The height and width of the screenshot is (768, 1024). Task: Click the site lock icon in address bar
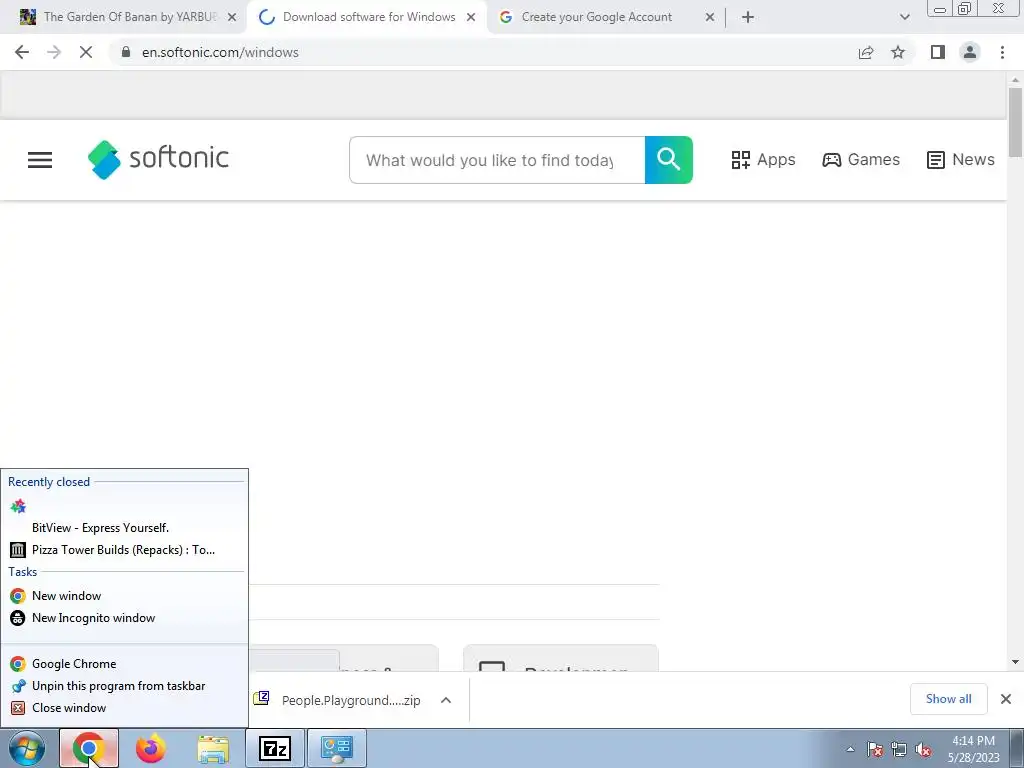126,52
